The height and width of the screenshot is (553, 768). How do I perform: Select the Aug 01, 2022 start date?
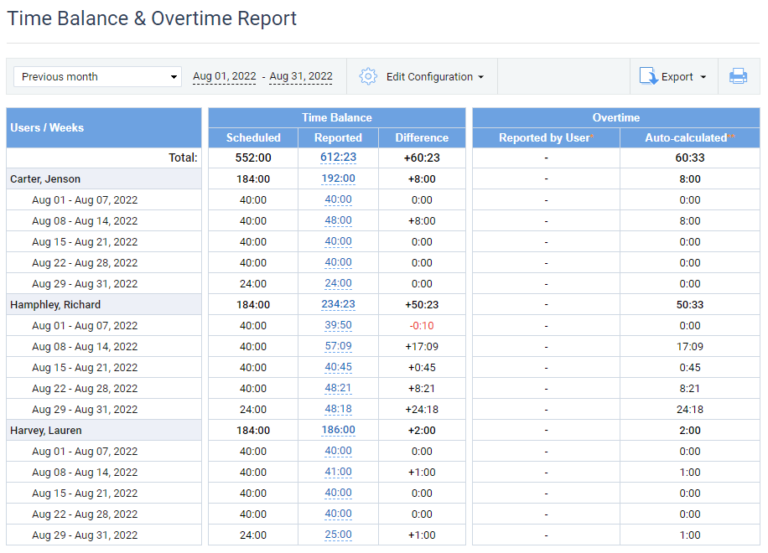coord(225,77)
